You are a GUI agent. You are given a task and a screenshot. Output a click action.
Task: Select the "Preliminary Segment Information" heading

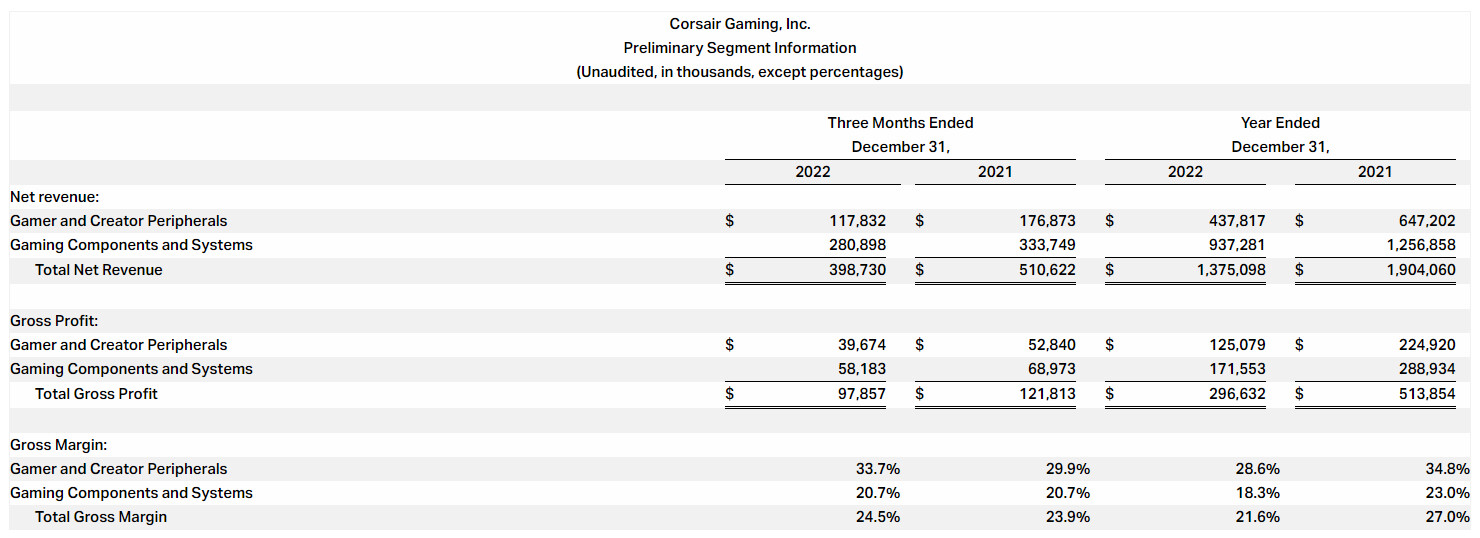[x=740, y=48]
